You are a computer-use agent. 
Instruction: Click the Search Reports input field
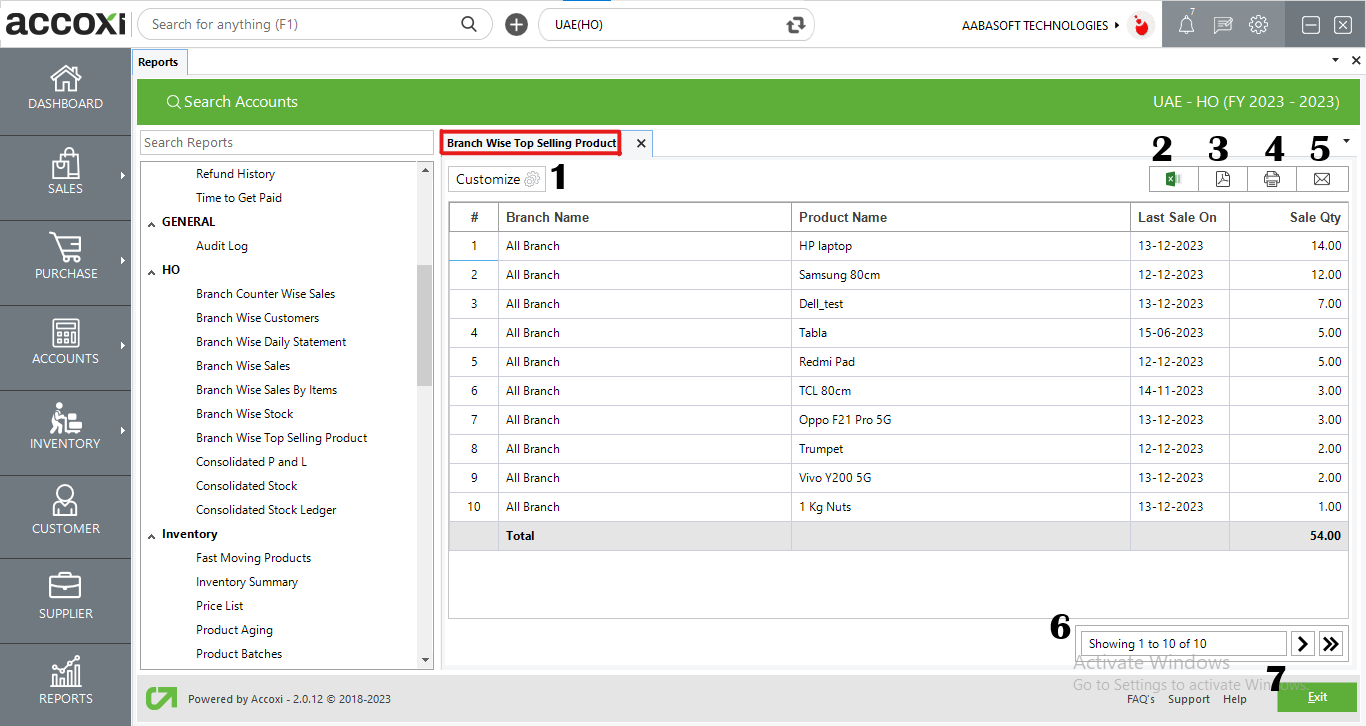coord(286,143)
